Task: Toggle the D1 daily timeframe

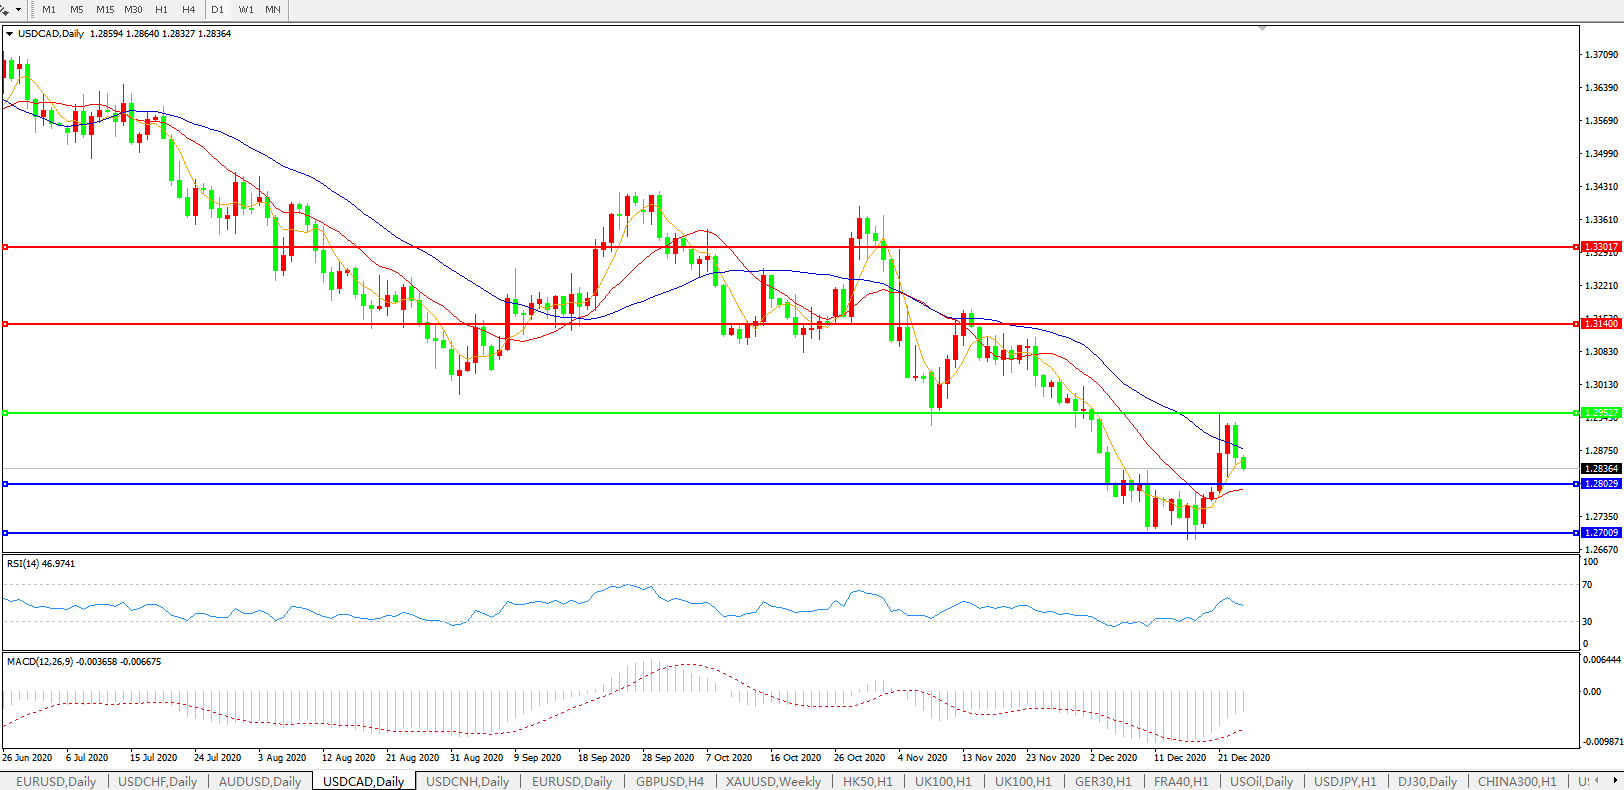Action: pos(217,9)
